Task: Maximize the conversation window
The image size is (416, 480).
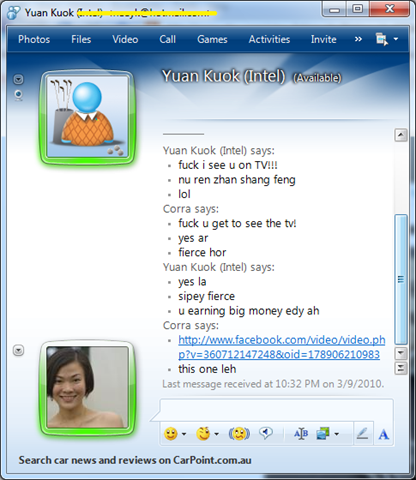Action: (x=358, y=9)
